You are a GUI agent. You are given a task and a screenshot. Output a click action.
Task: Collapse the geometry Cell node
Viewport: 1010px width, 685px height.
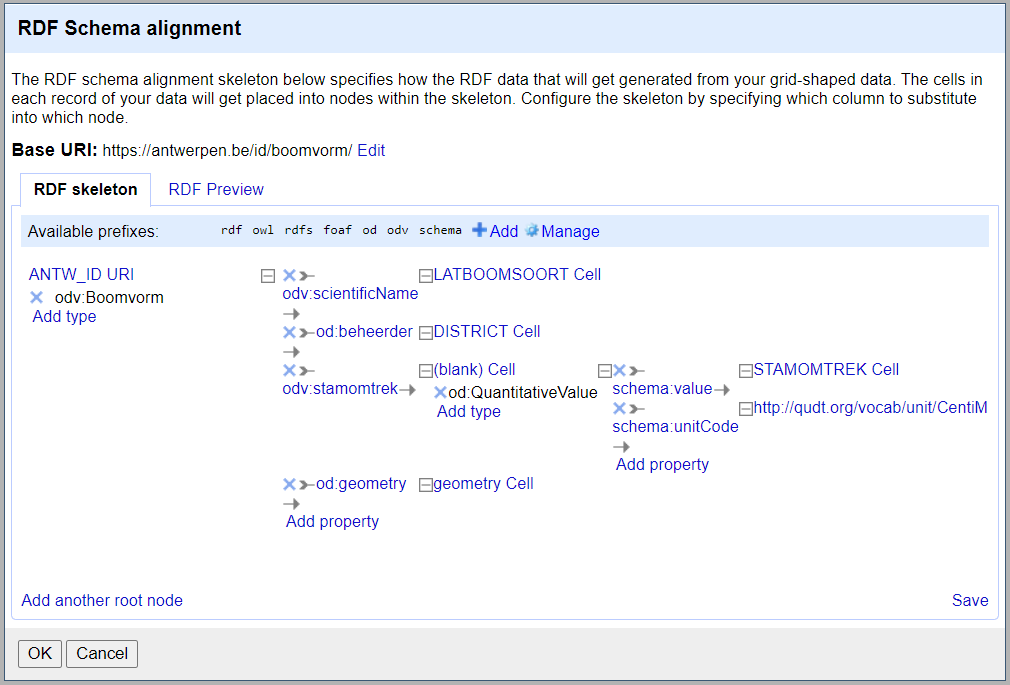pyautogui.click(x=425, y=485)
